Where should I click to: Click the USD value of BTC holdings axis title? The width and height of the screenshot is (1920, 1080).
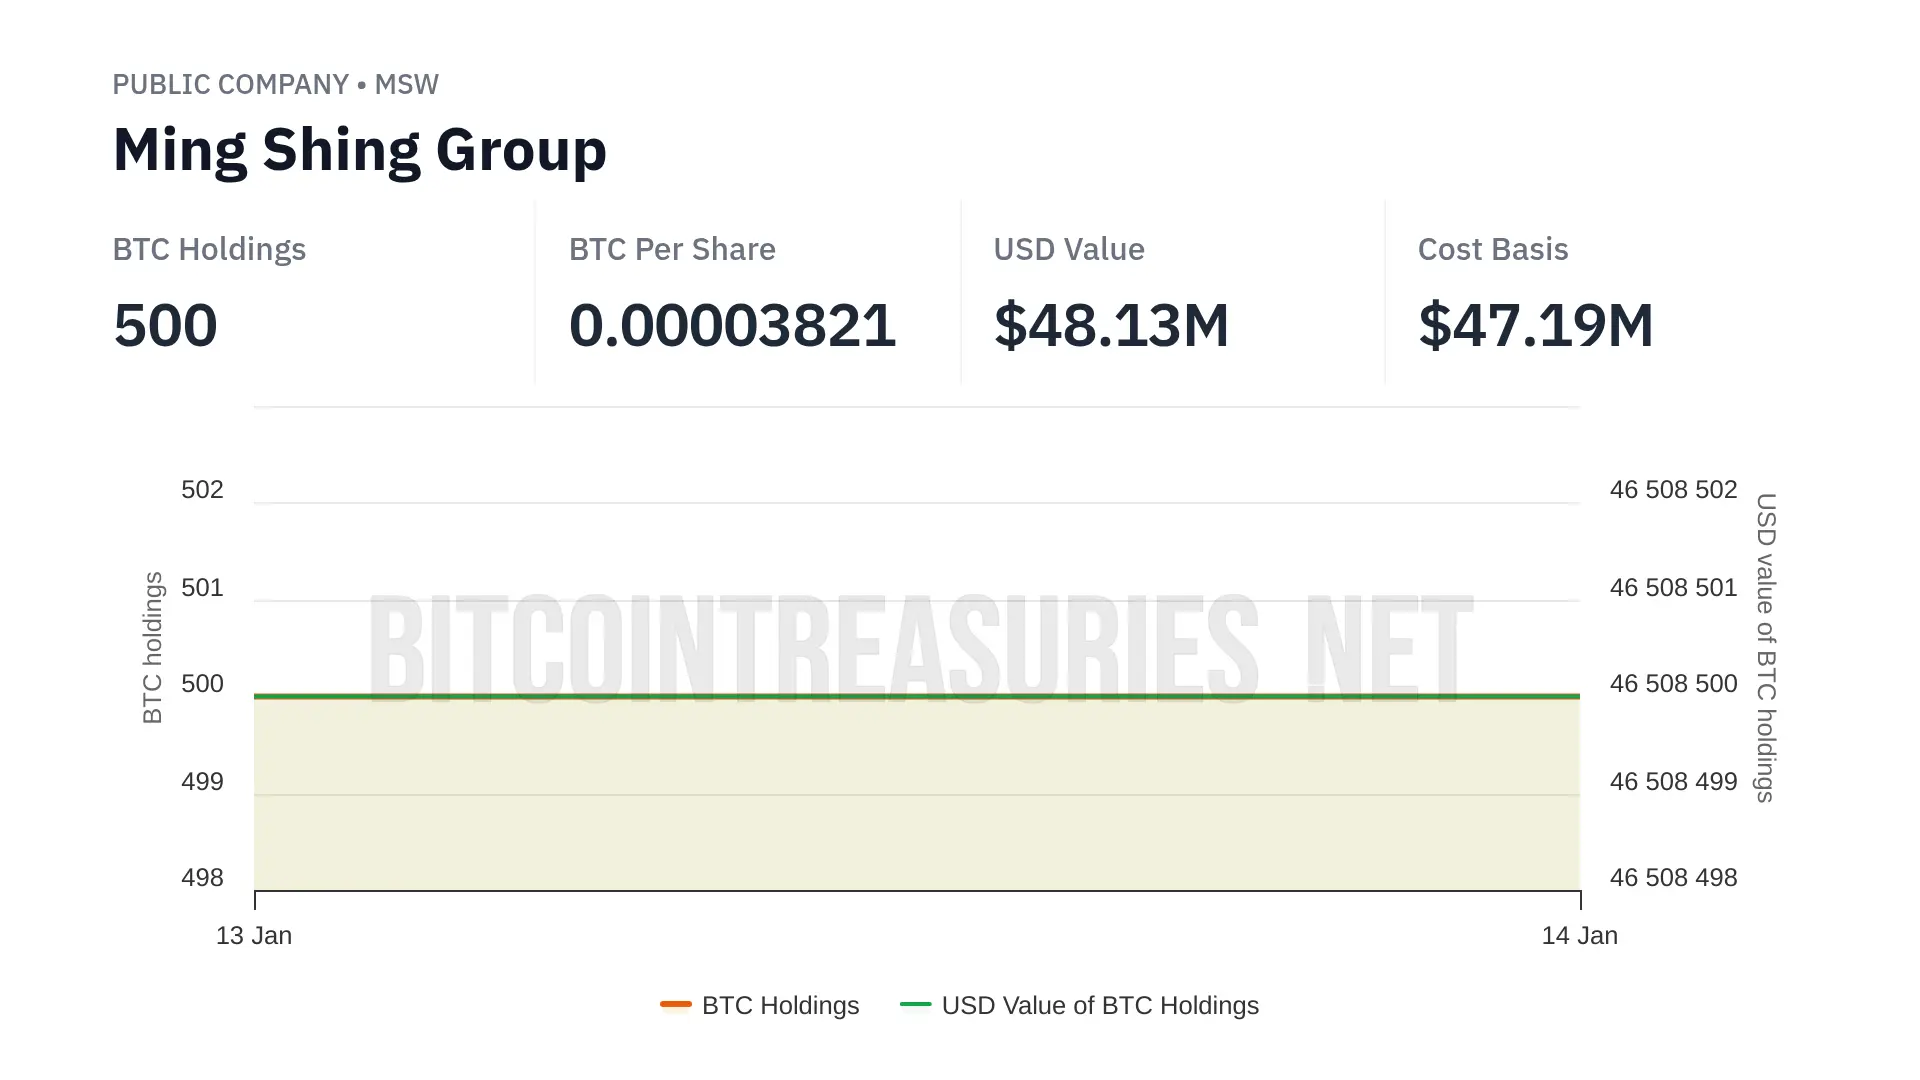click(x=1766, y=647)
